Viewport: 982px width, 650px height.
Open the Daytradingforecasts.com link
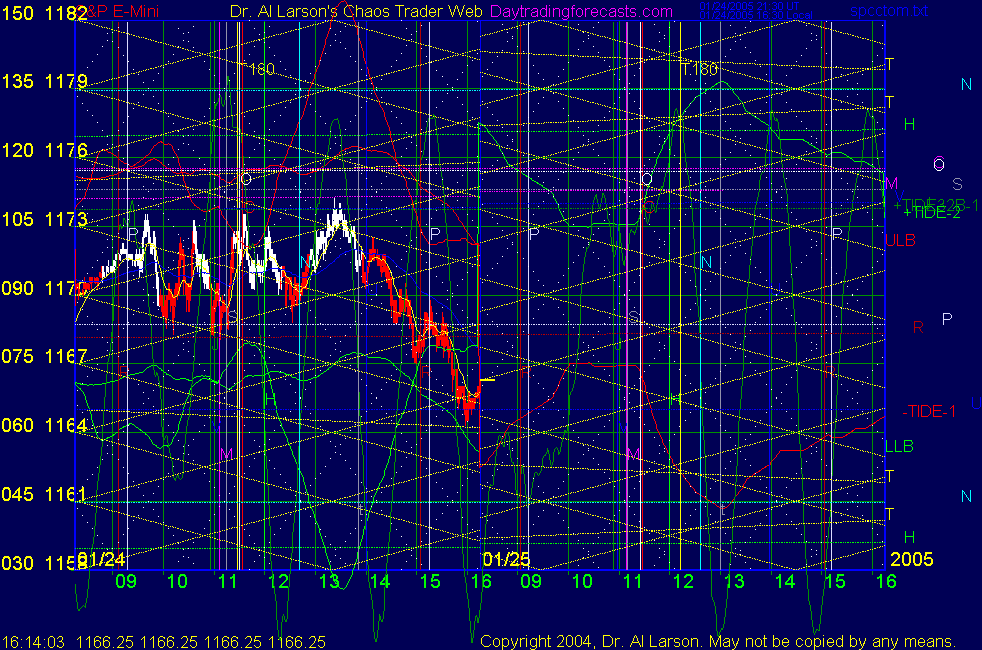(x=581, y=11)
